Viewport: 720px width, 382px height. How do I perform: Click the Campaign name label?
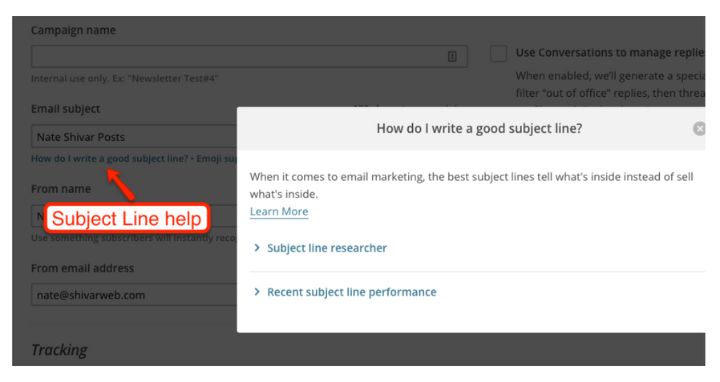click(x=73, y=30)
